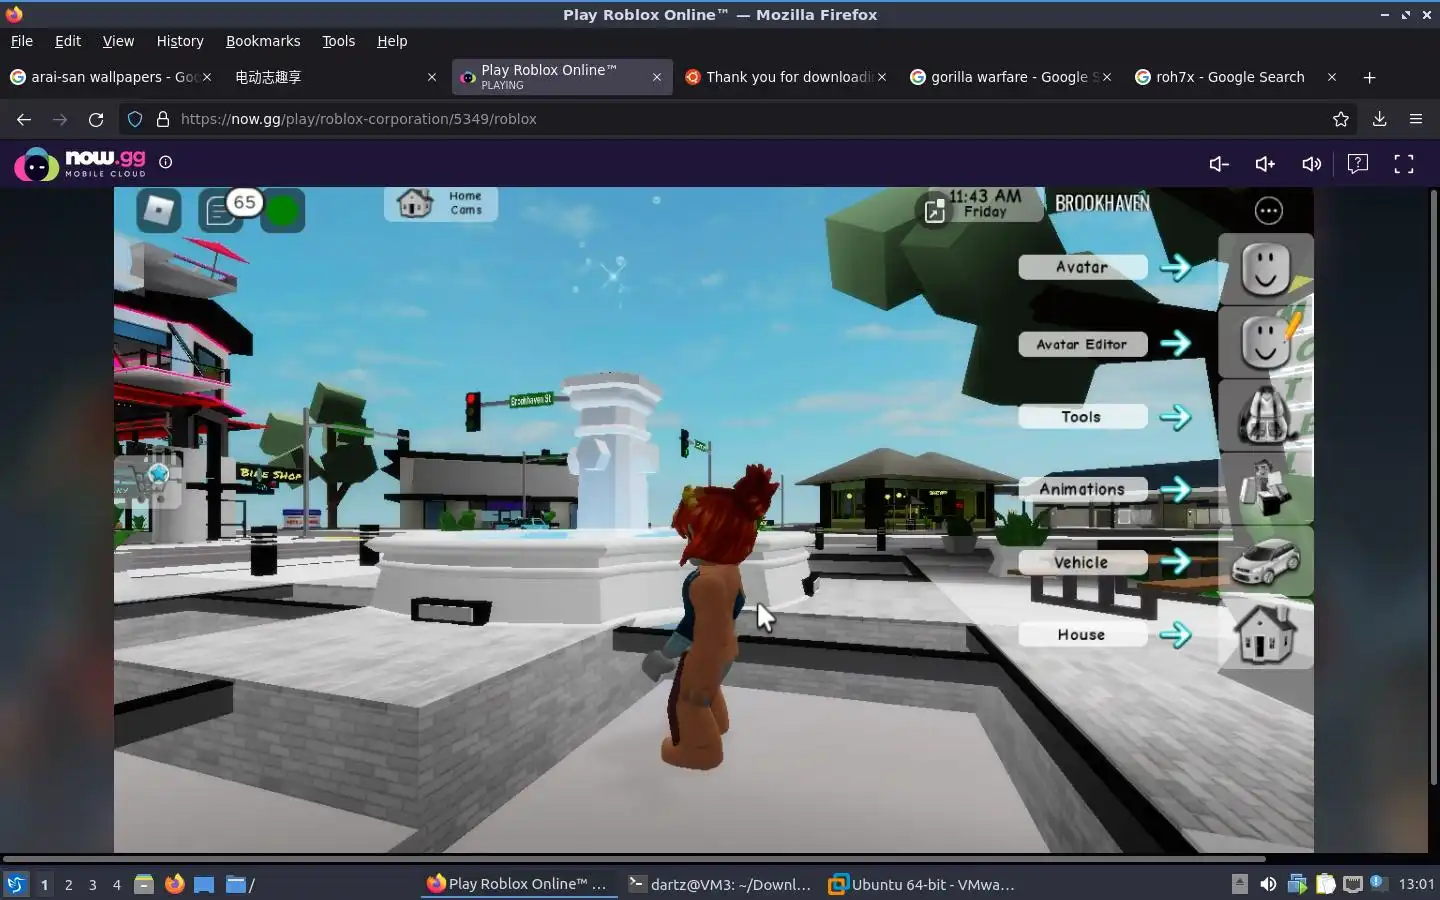
Task: Click the Vehicle label button
Action: [x=1082, y=562]
